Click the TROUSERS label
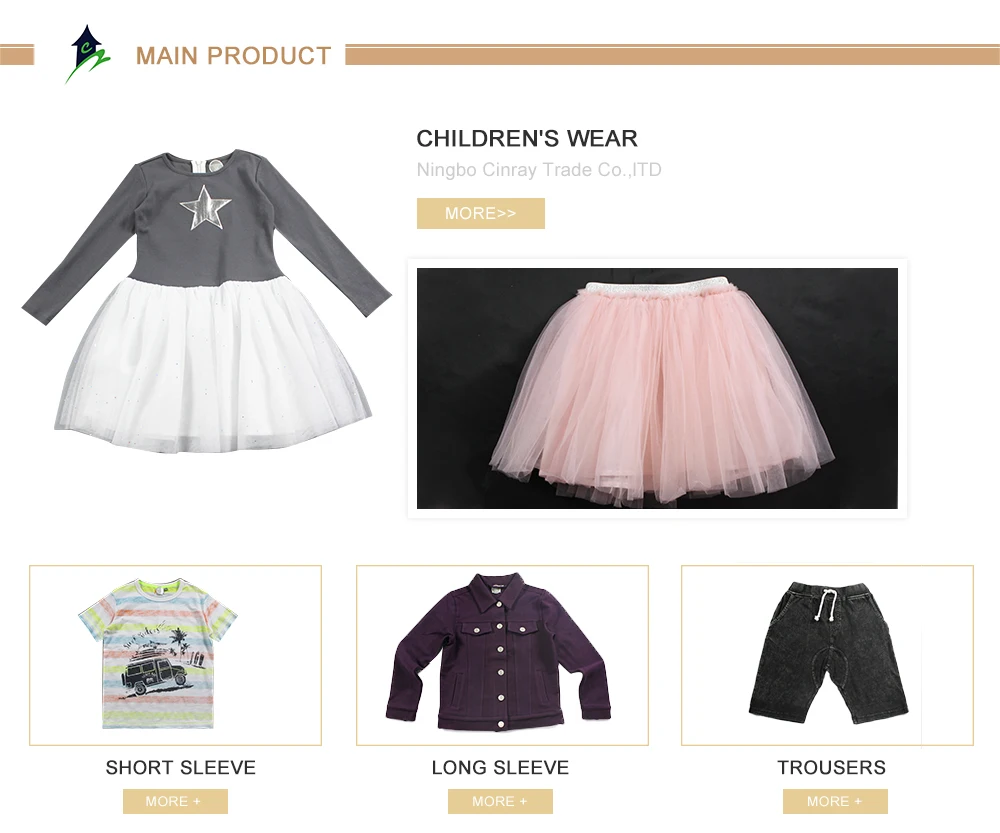 tap(832, 767)
